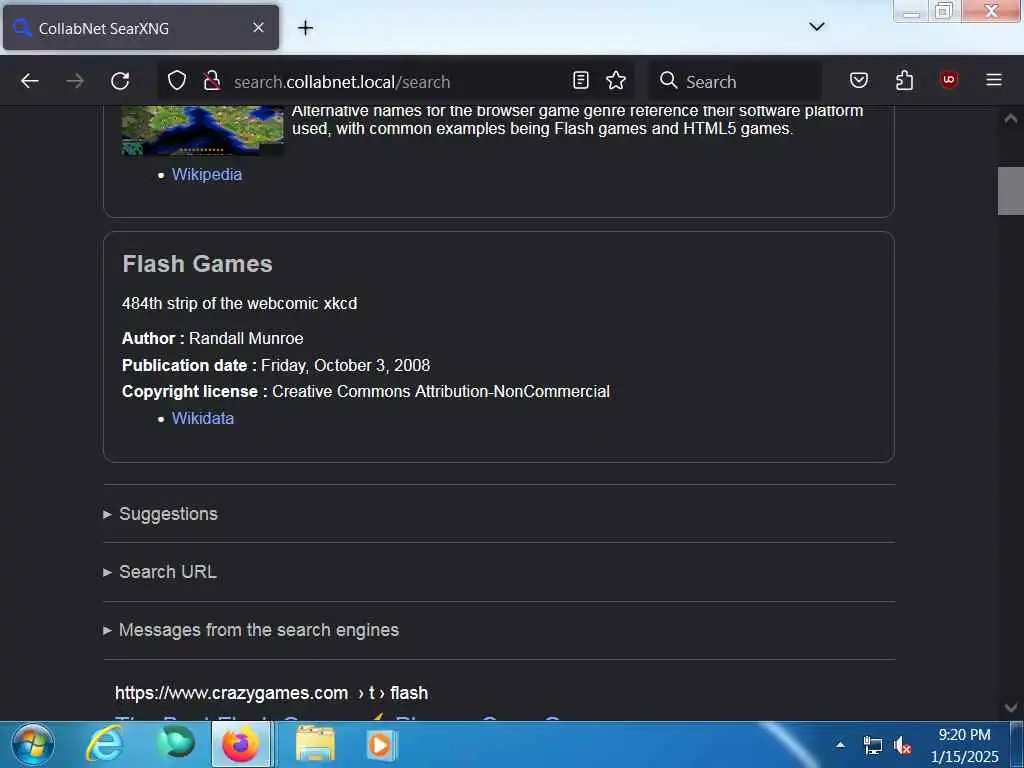Click the muted volume tray icon
The width and height of the screenshot is (1024, 768).
pyautogui.click(x=903, y=745)
